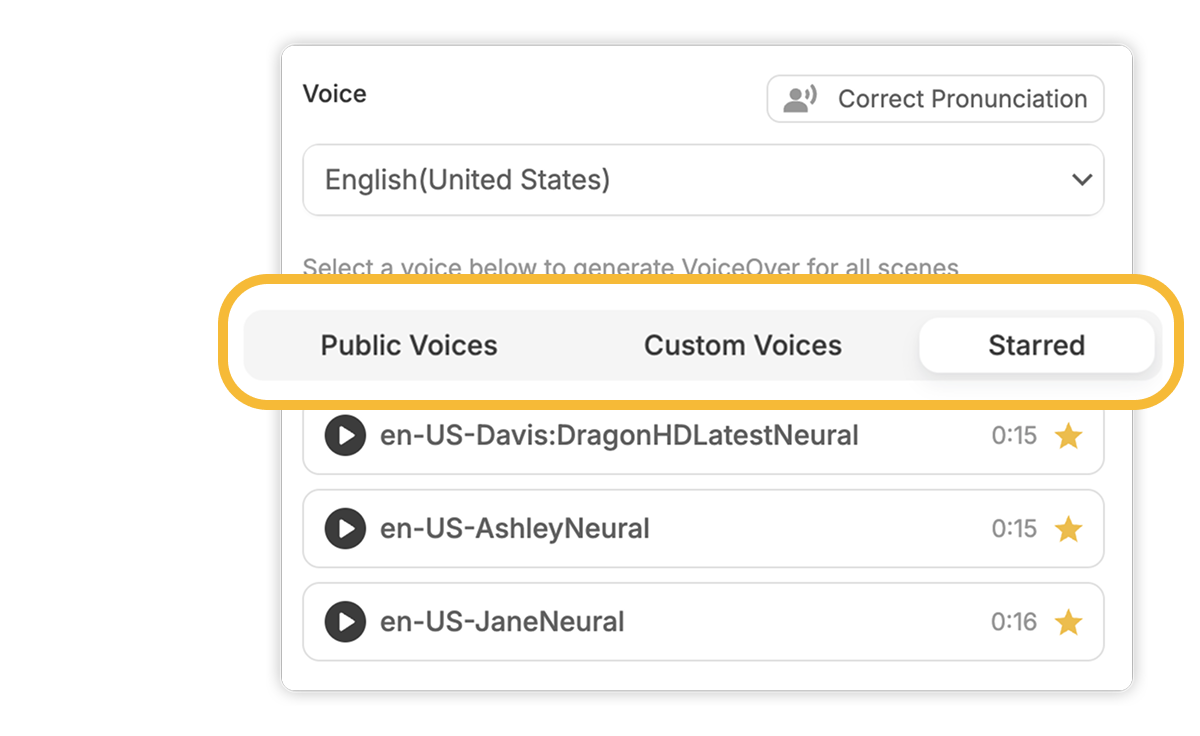Select the Starred voices tab
Viewport: 1200px width, 736px height.
point(1037,345)
